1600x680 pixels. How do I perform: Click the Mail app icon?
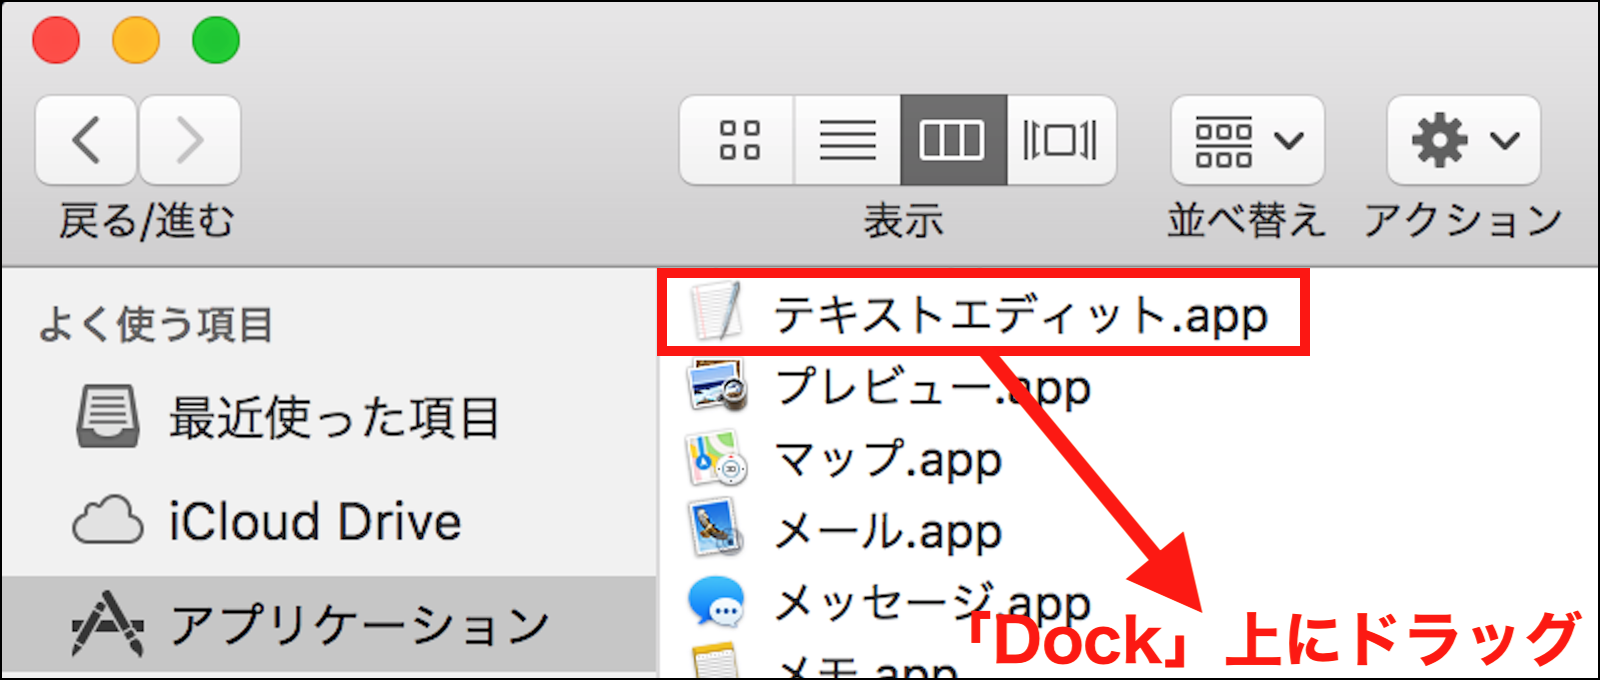[717, 530]
